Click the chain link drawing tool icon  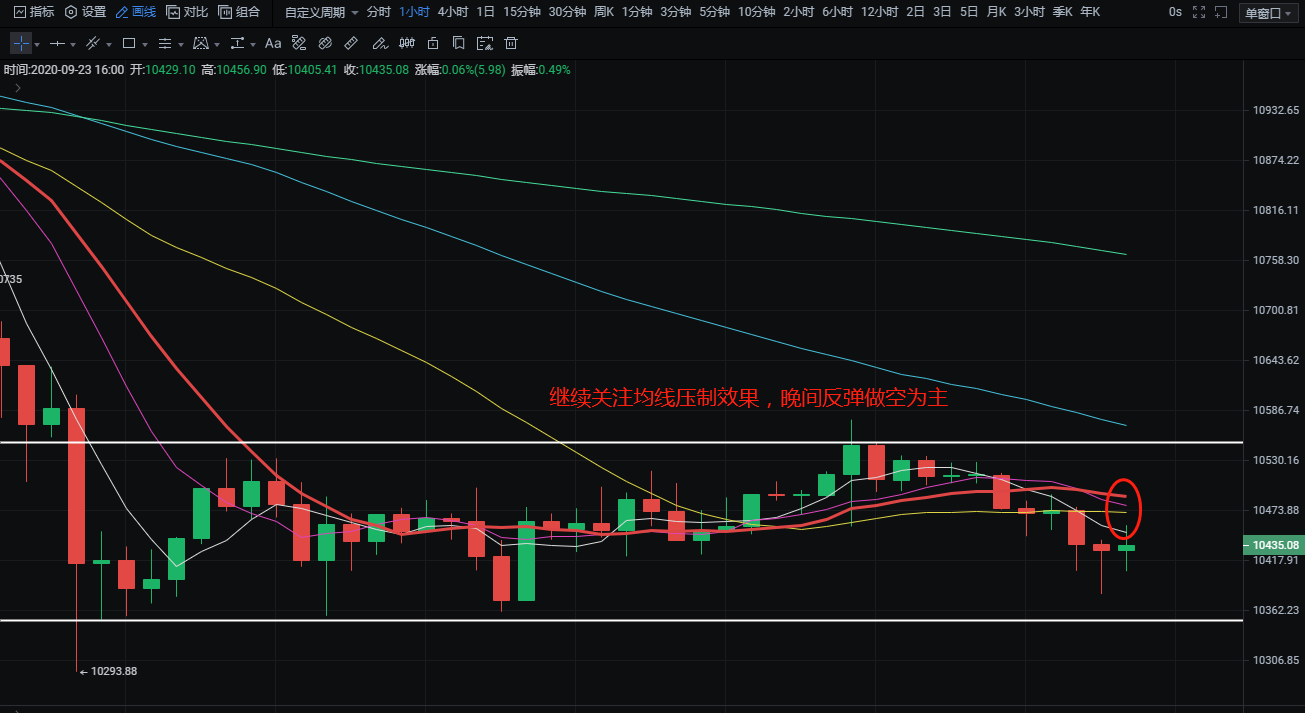(x=325, y=44)
